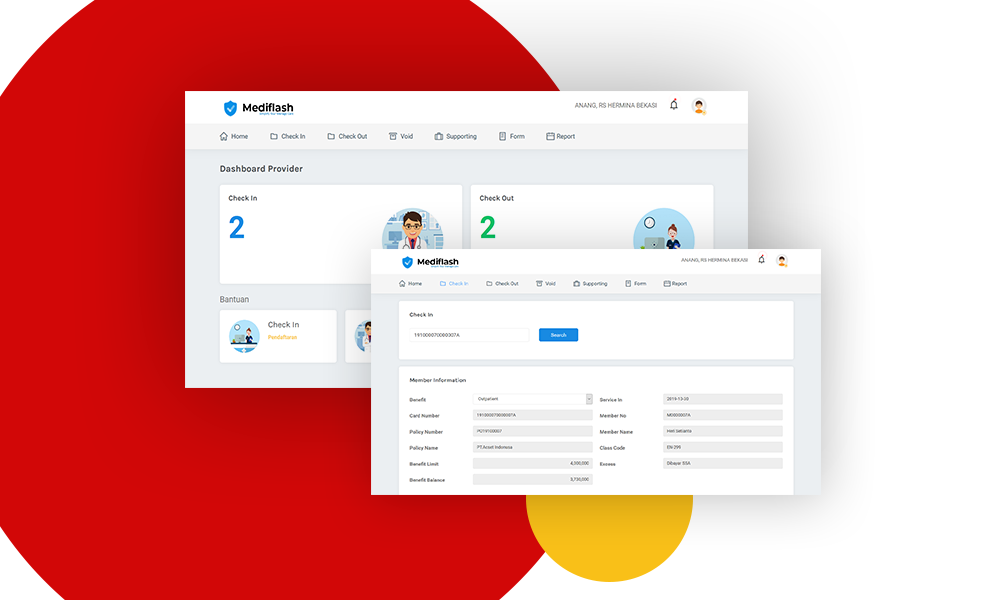The width and height of the screenshot is (1000, 600).
Task: Click the Benefit Balance field
Action: click(x=533, y=479)
